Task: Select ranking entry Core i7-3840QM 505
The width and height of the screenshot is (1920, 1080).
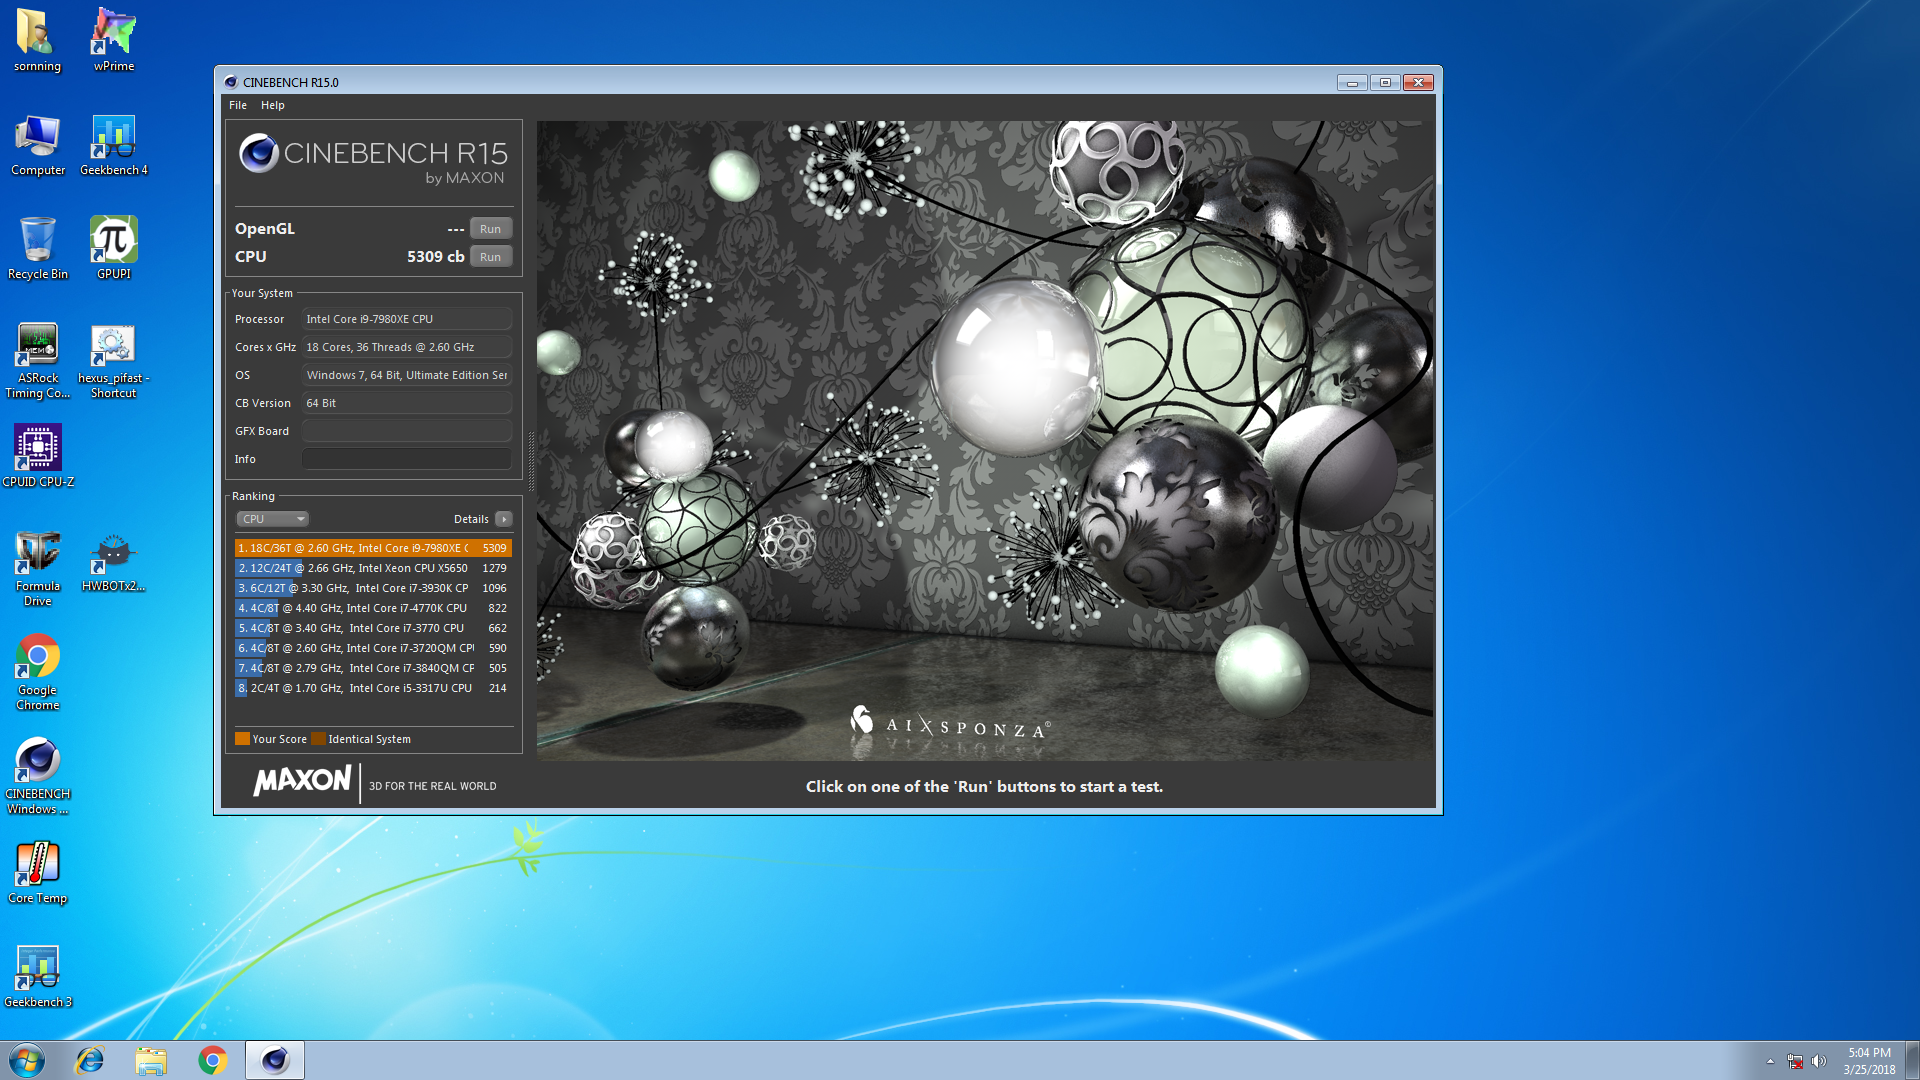Action: pos(373,668)
